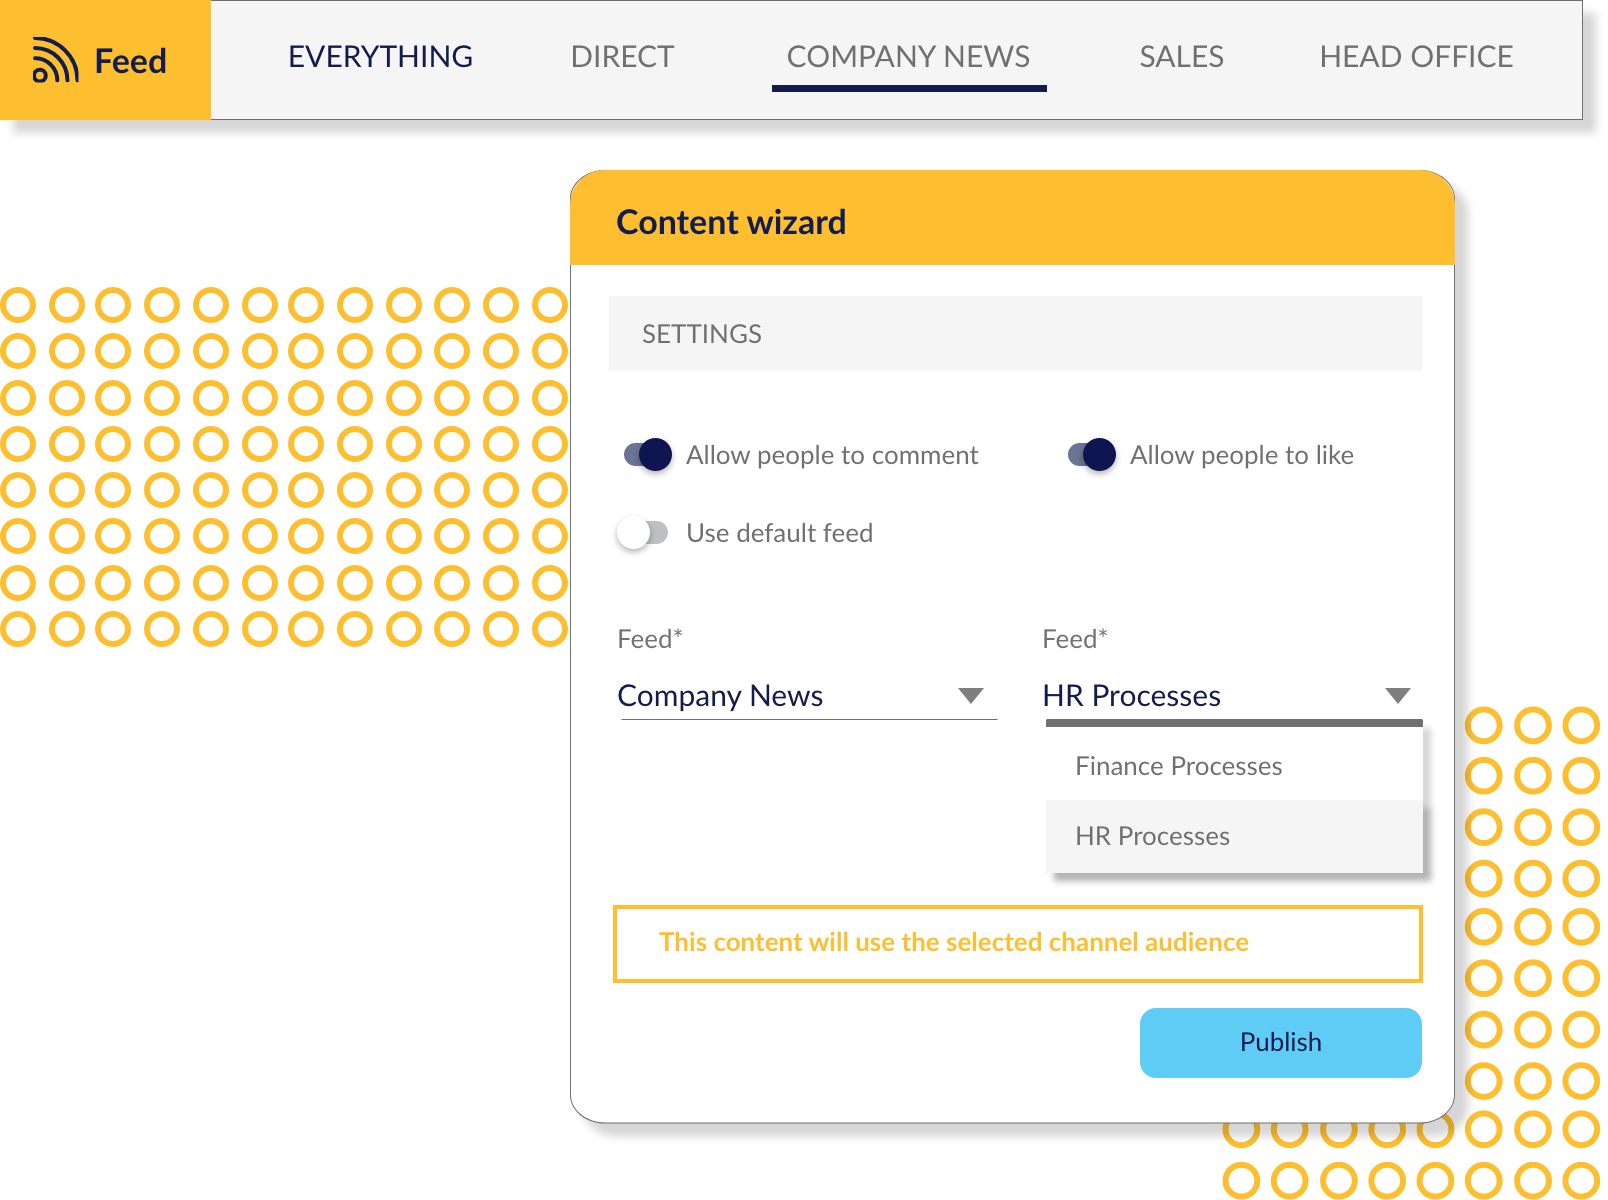Click the SETTINGS section header
Screen dimensions: 1608x1200
pyautogui.click(x=1015, y=334)
